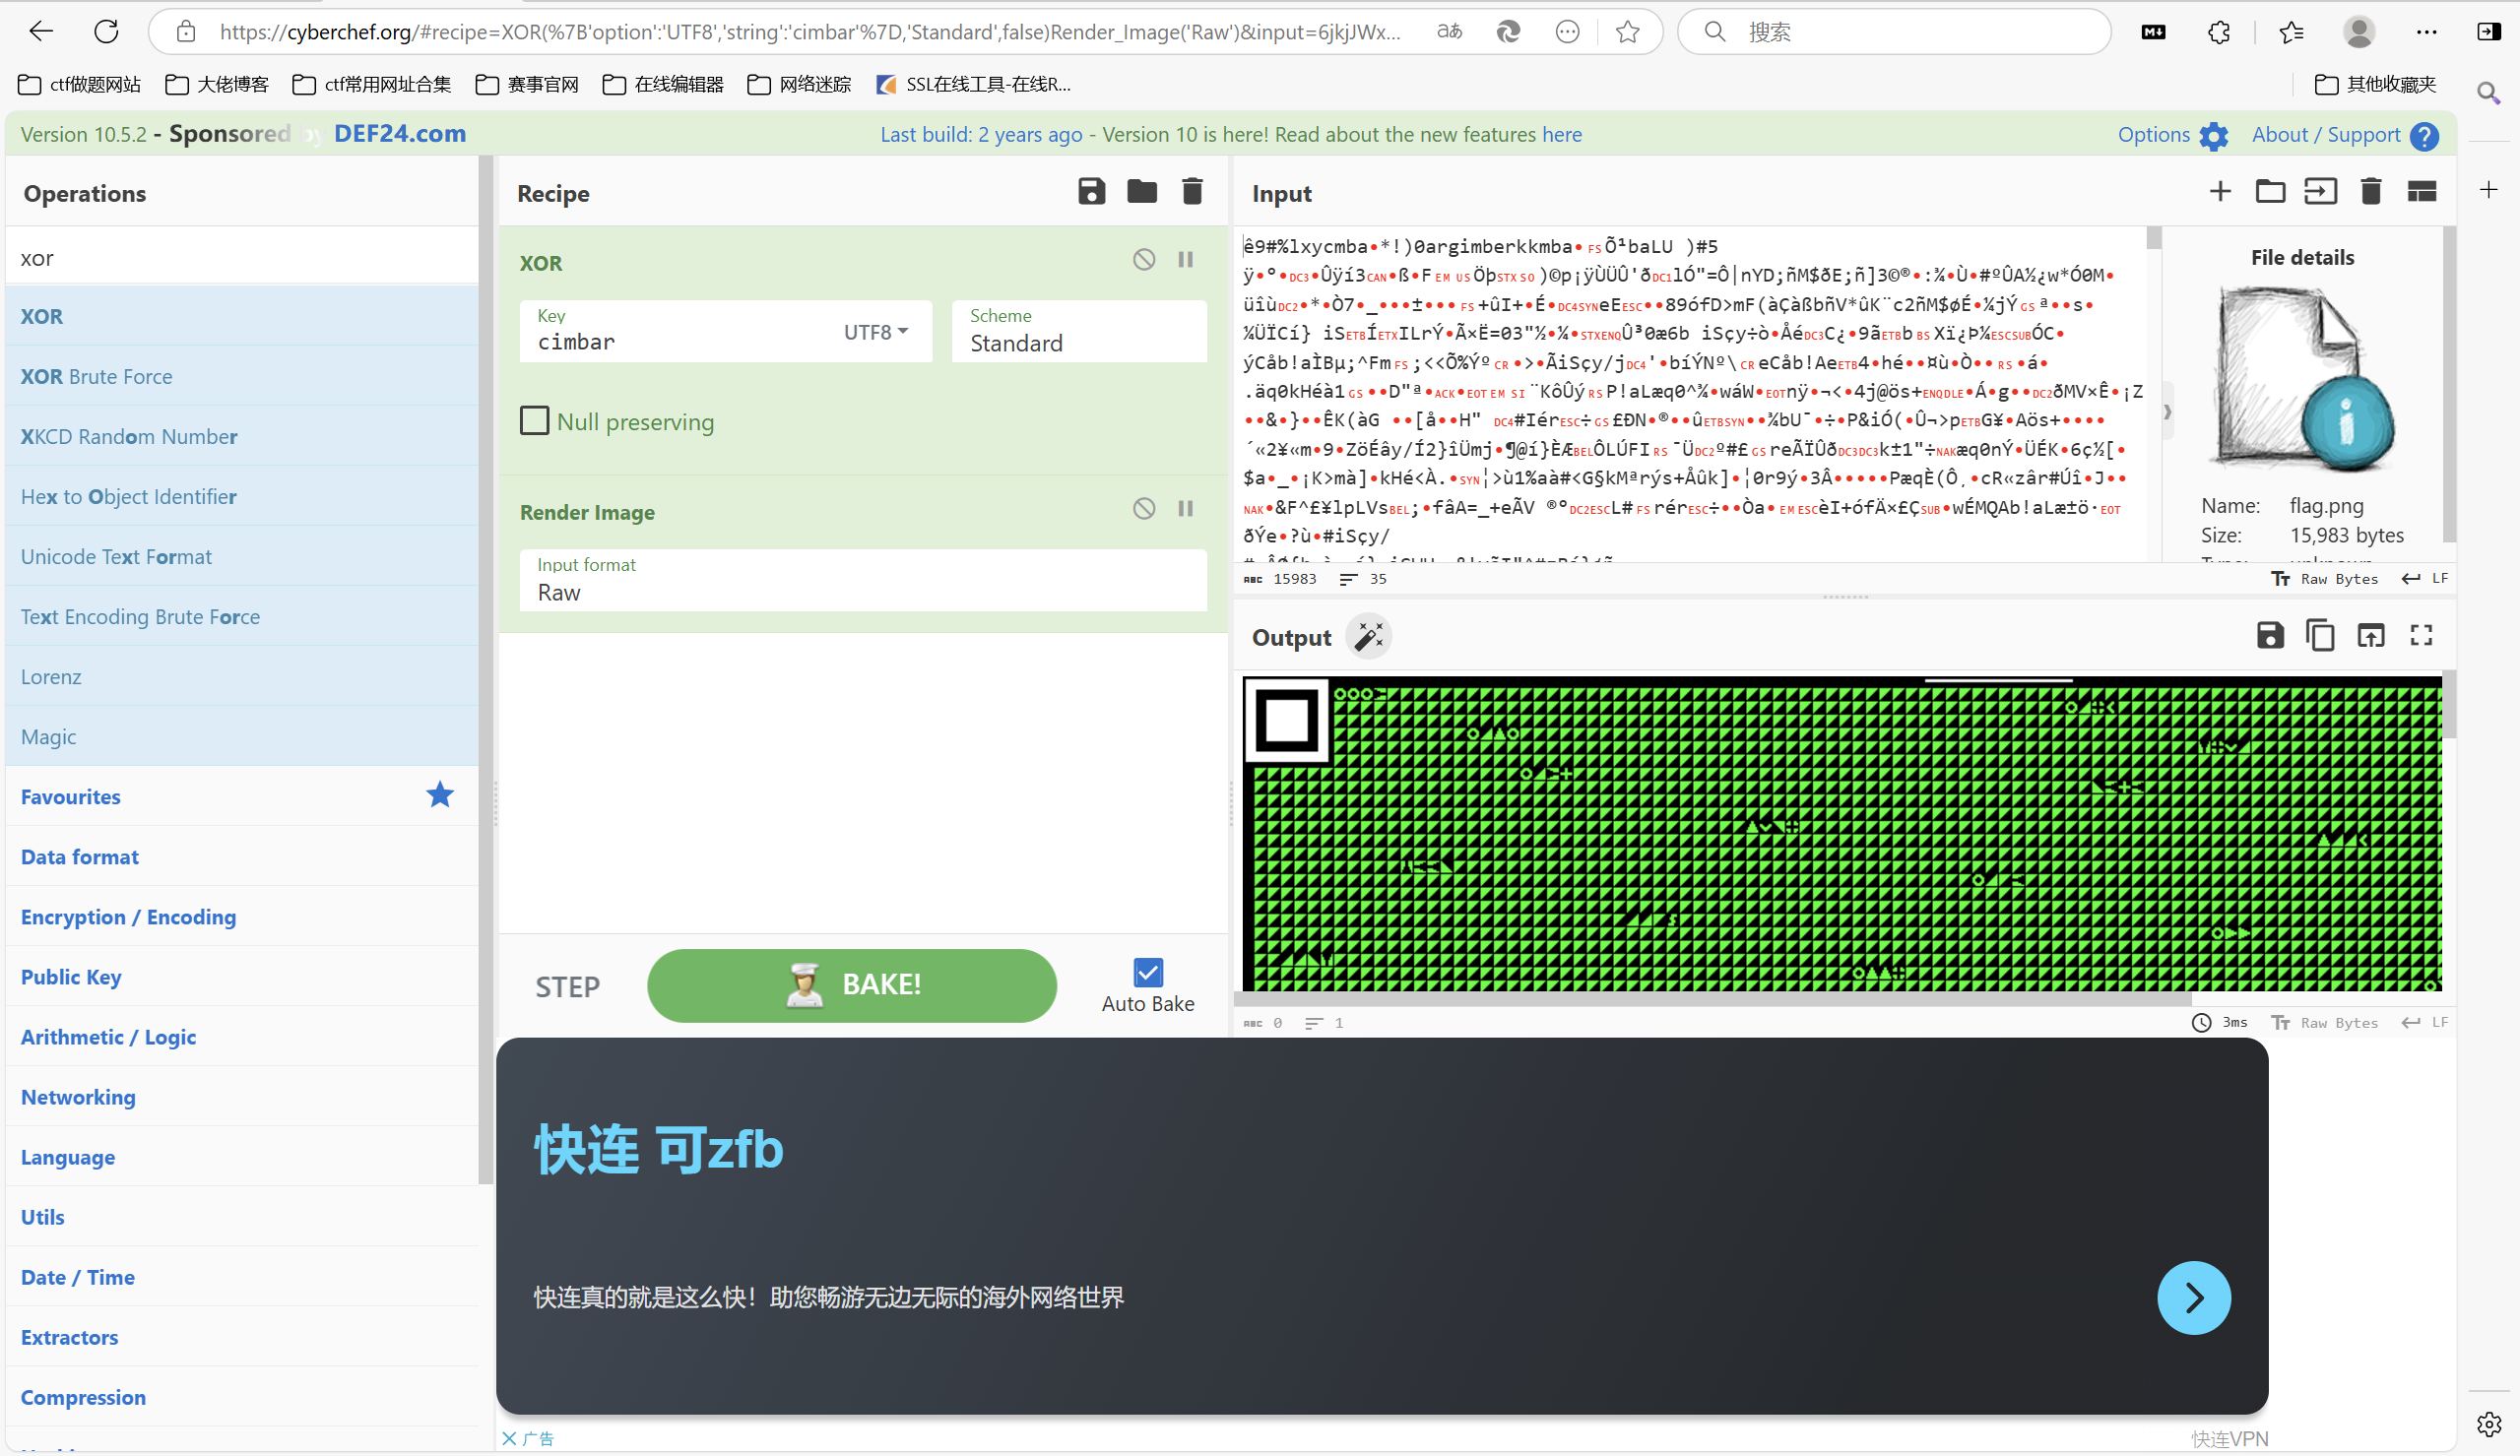
Task: Close the advertisement banner
Action: pos(509,1437)
